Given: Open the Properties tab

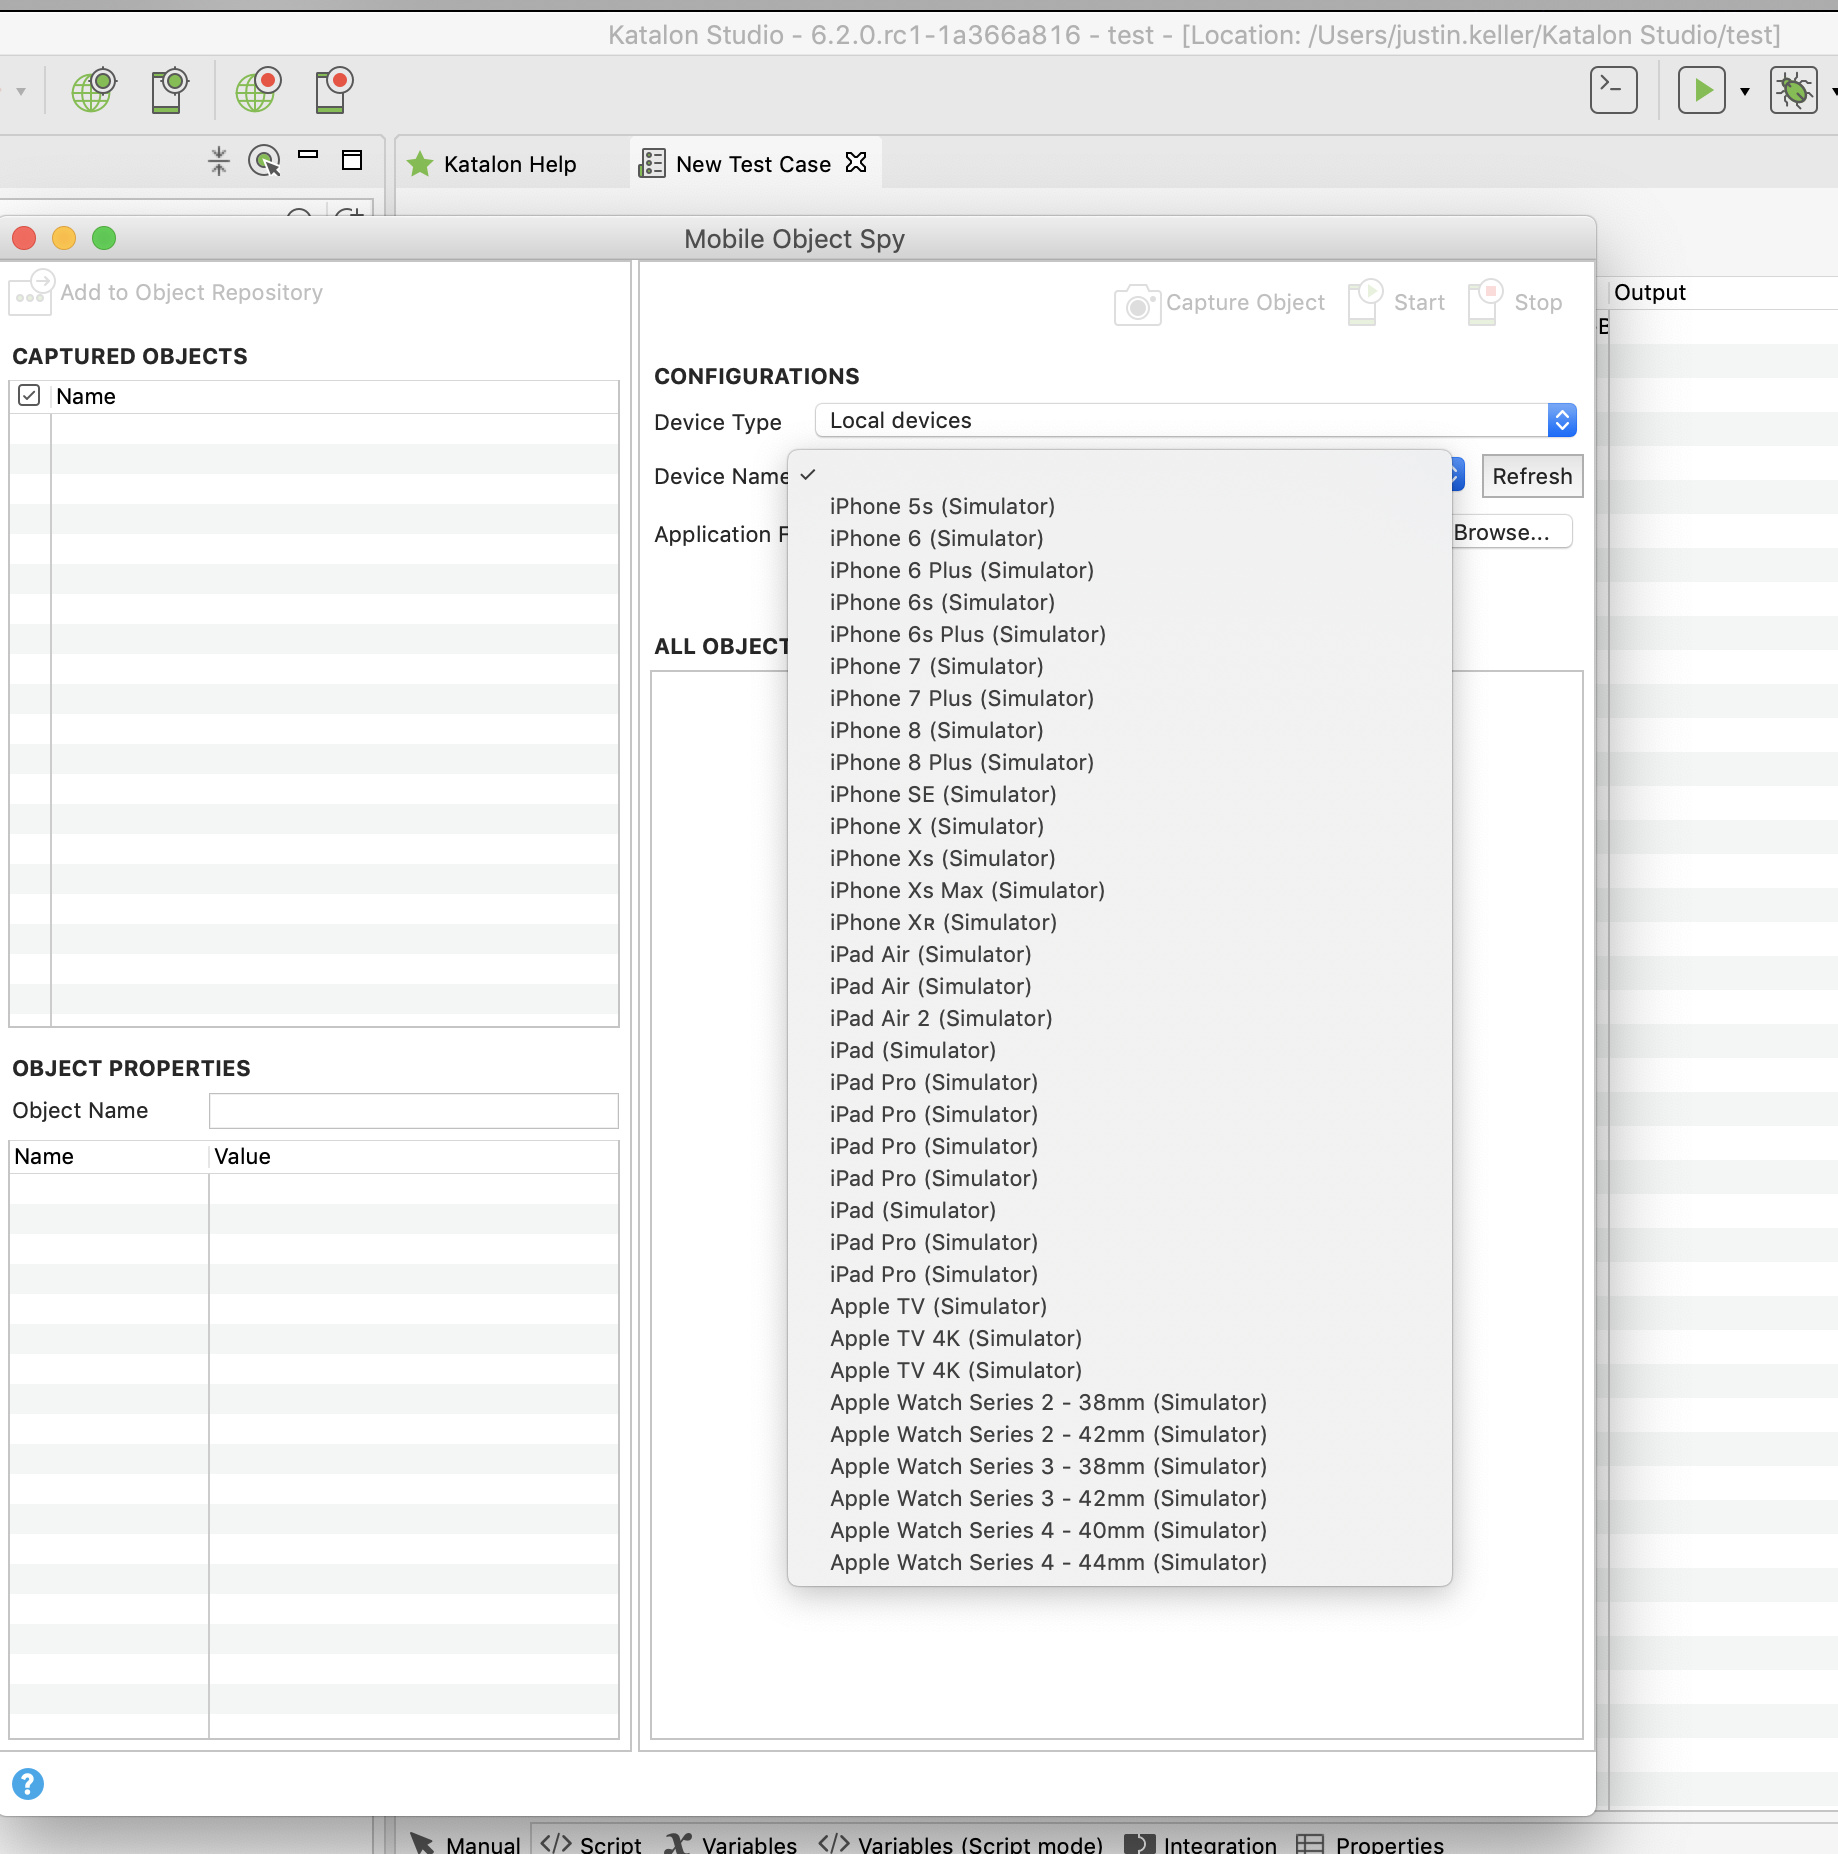Looking at the screenshot, I should (1370, 1843).
